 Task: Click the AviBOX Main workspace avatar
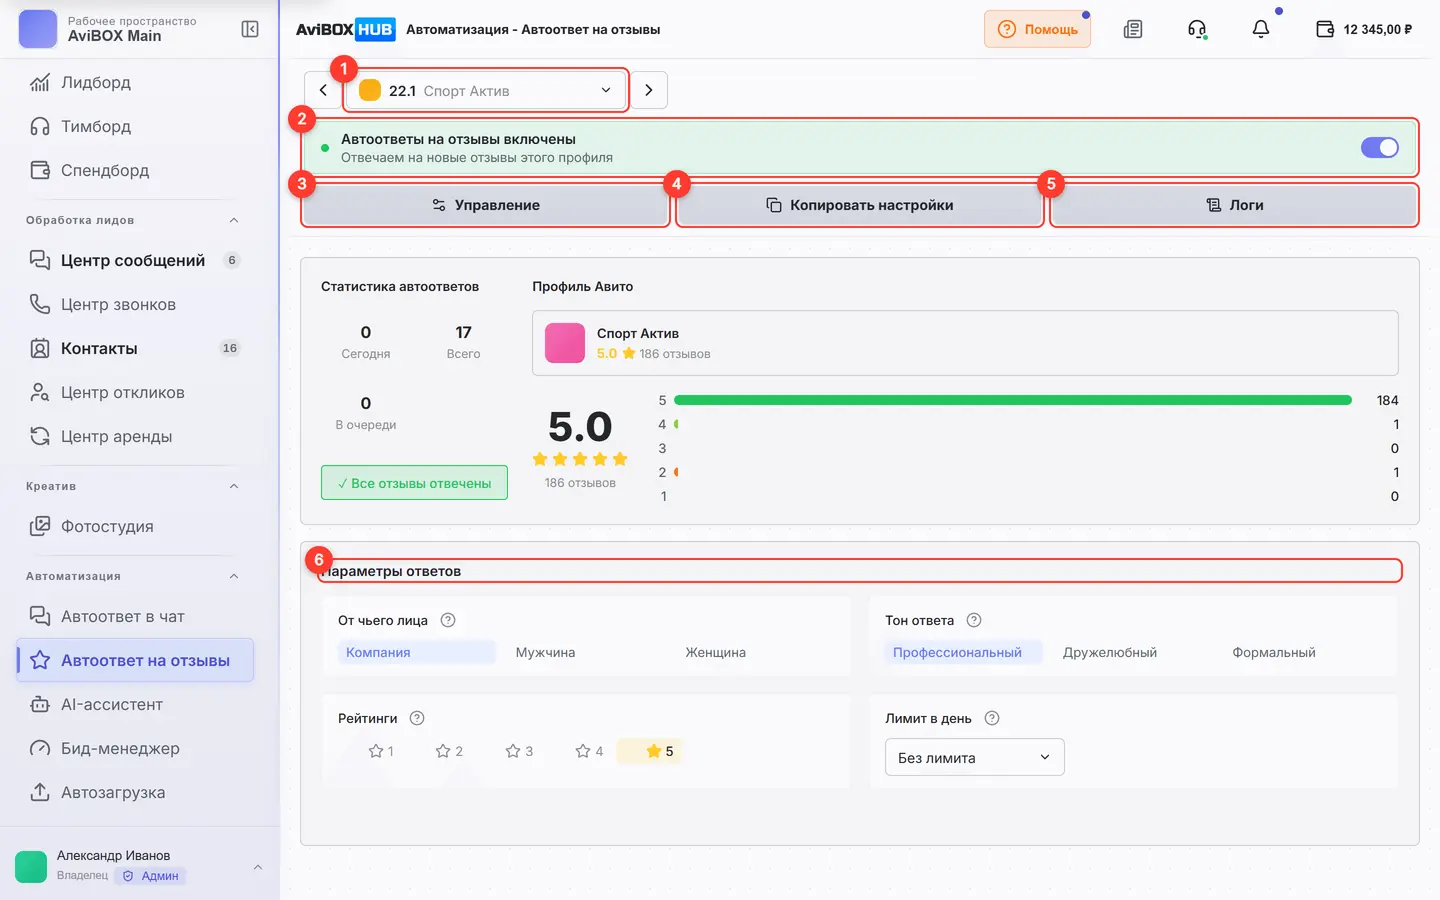[x=38, y=29]
